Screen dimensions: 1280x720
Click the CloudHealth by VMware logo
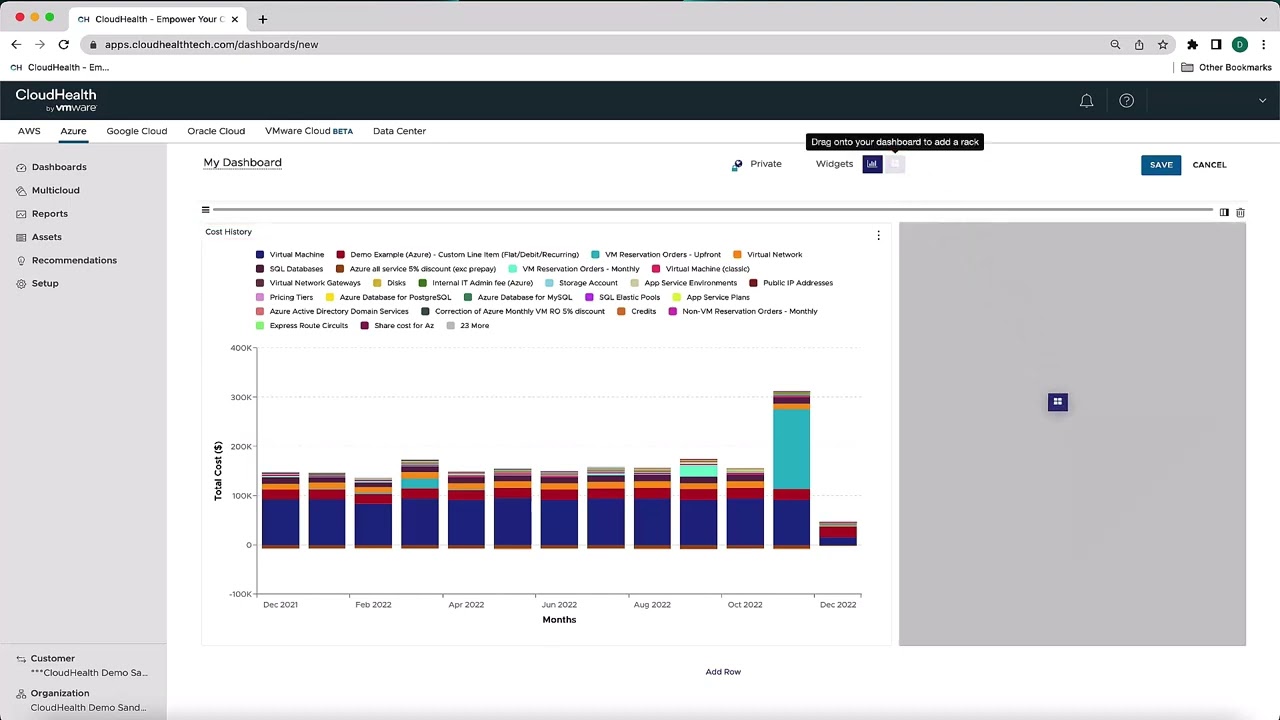pyautogui.click(x=56, y=100)
